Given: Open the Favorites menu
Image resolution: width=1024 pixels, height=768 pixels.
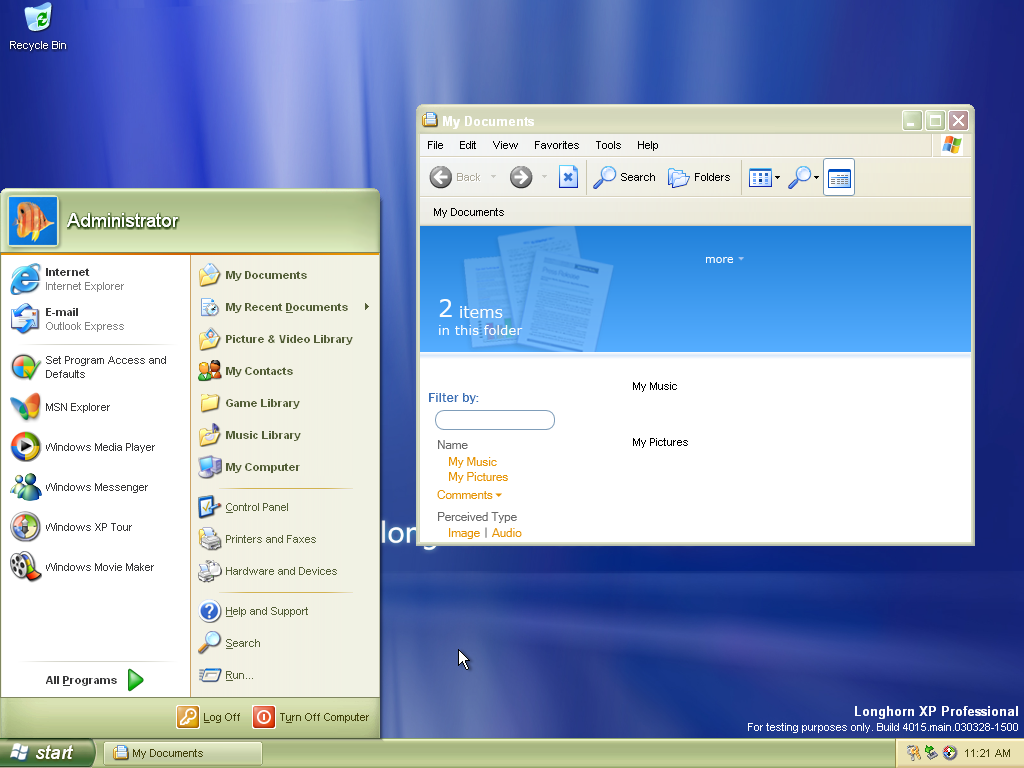Looking at the screenshot, I should pos(556,145).
